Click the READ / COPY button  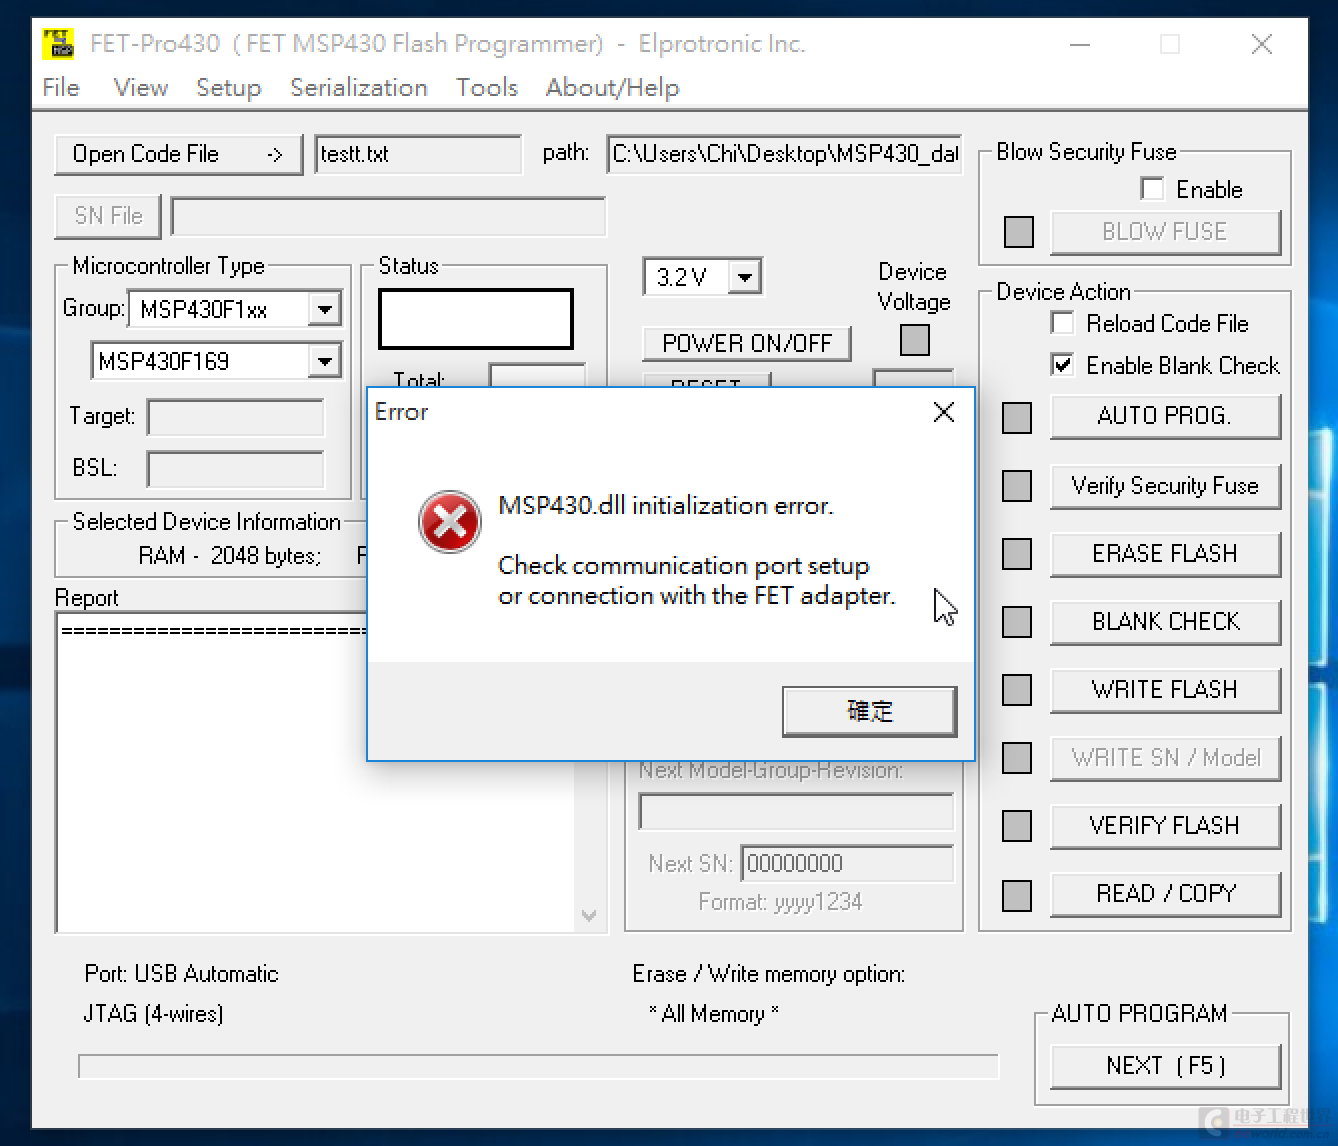[1165, 894]
